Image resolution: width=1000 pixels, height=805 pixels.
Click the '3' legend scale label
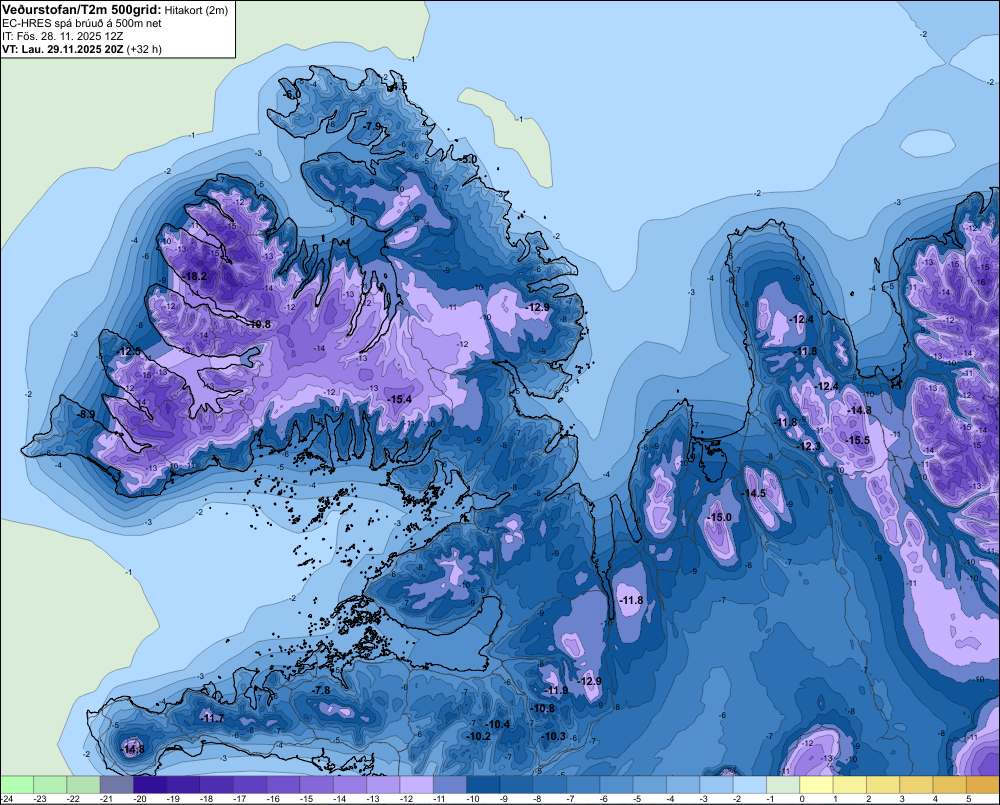coord(902,799)
